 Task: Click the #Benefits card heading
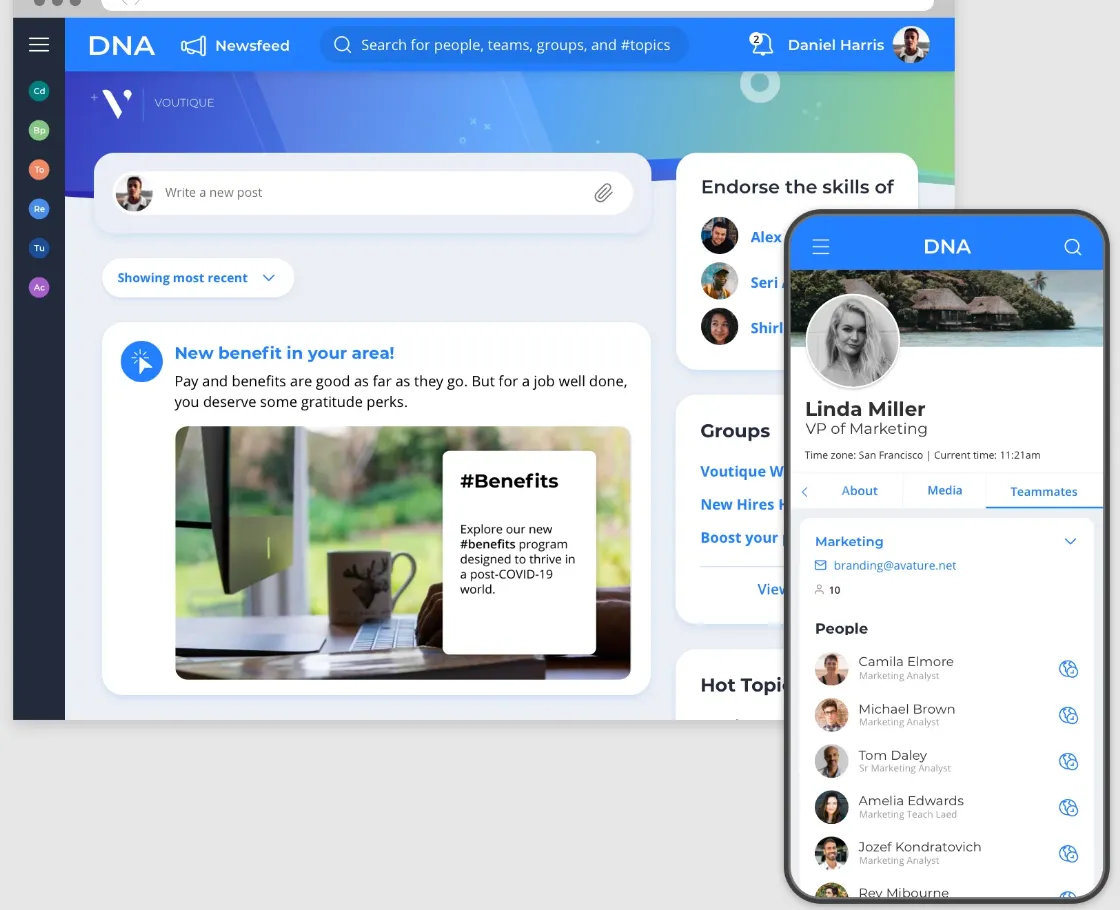tap(509, 481)
